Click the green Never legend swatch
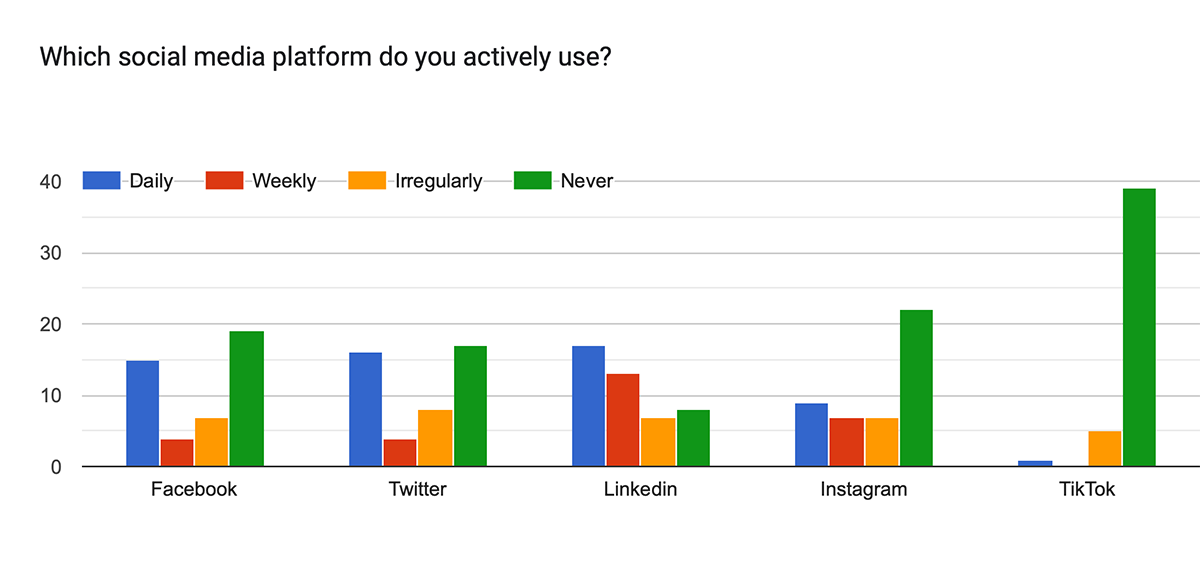The height and width of the screenshot is (587, 1200). tap(532, 181)
